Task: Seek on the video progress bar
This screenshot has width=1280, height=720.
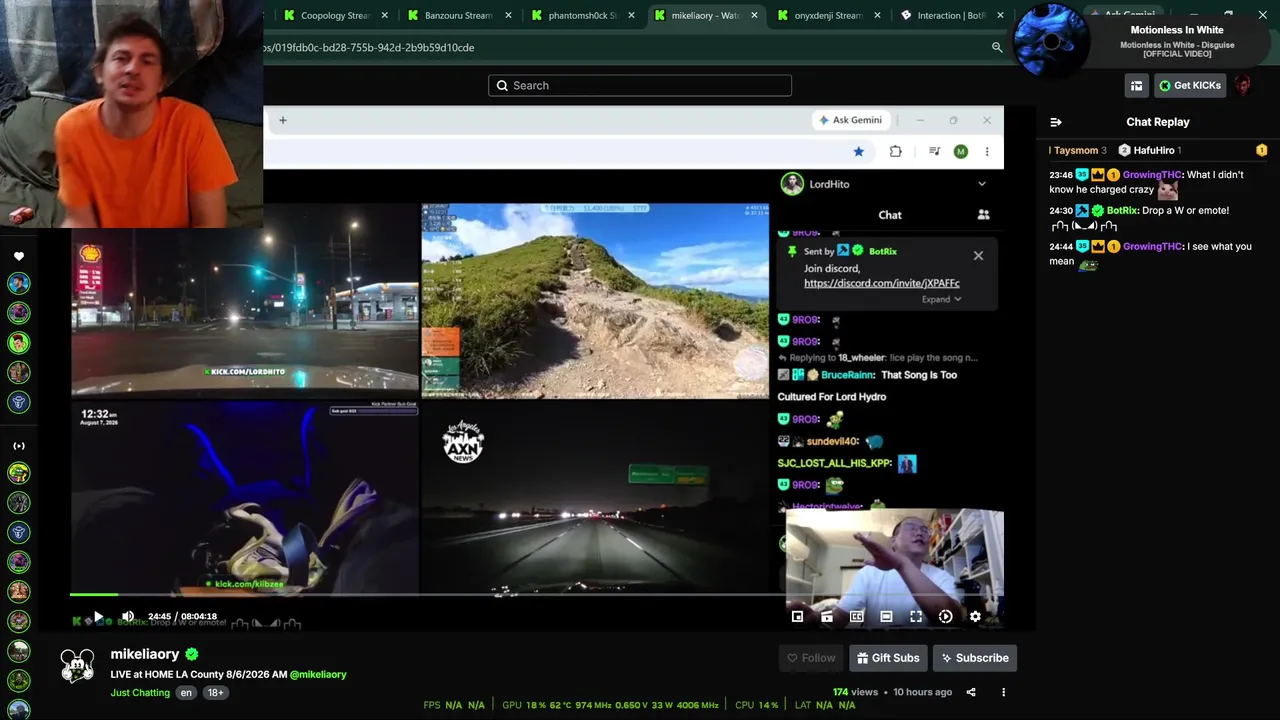Action: (x=536, y=595)
